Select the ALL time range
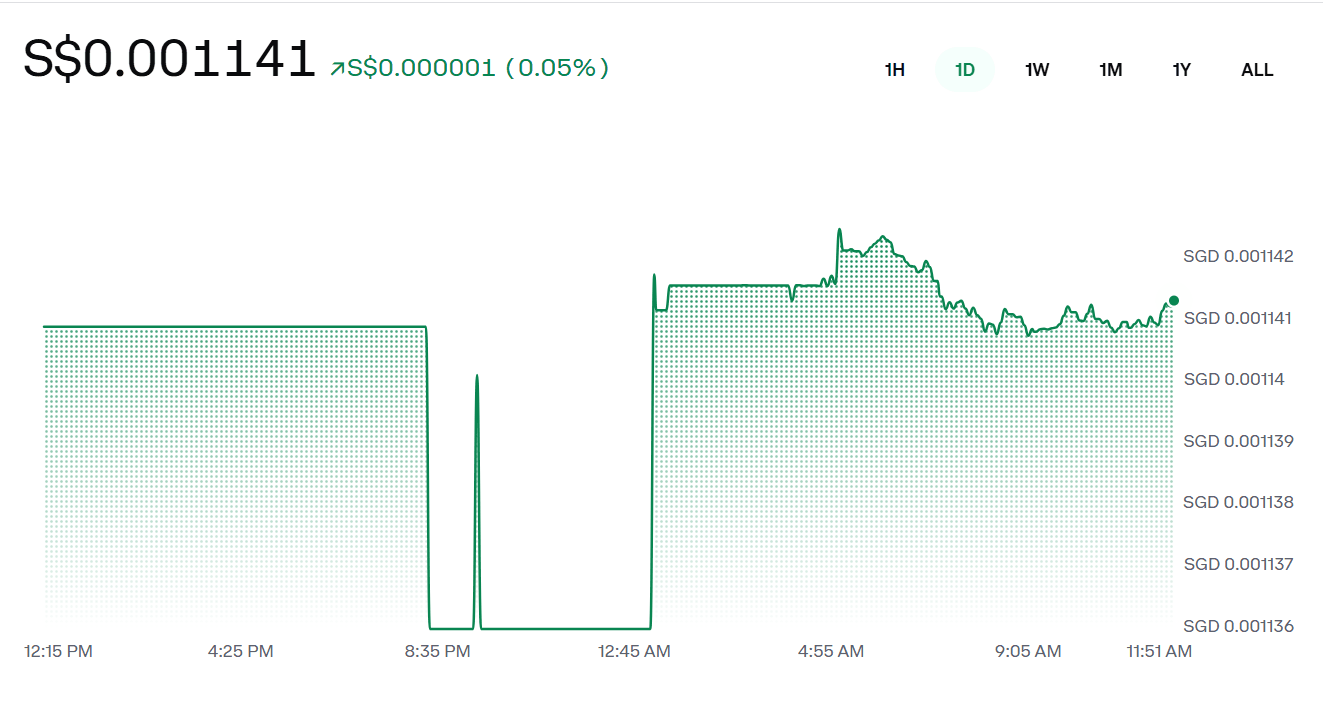This screenshot has width=1323, height=705. pyautogui.click(x=1257, y=70)
